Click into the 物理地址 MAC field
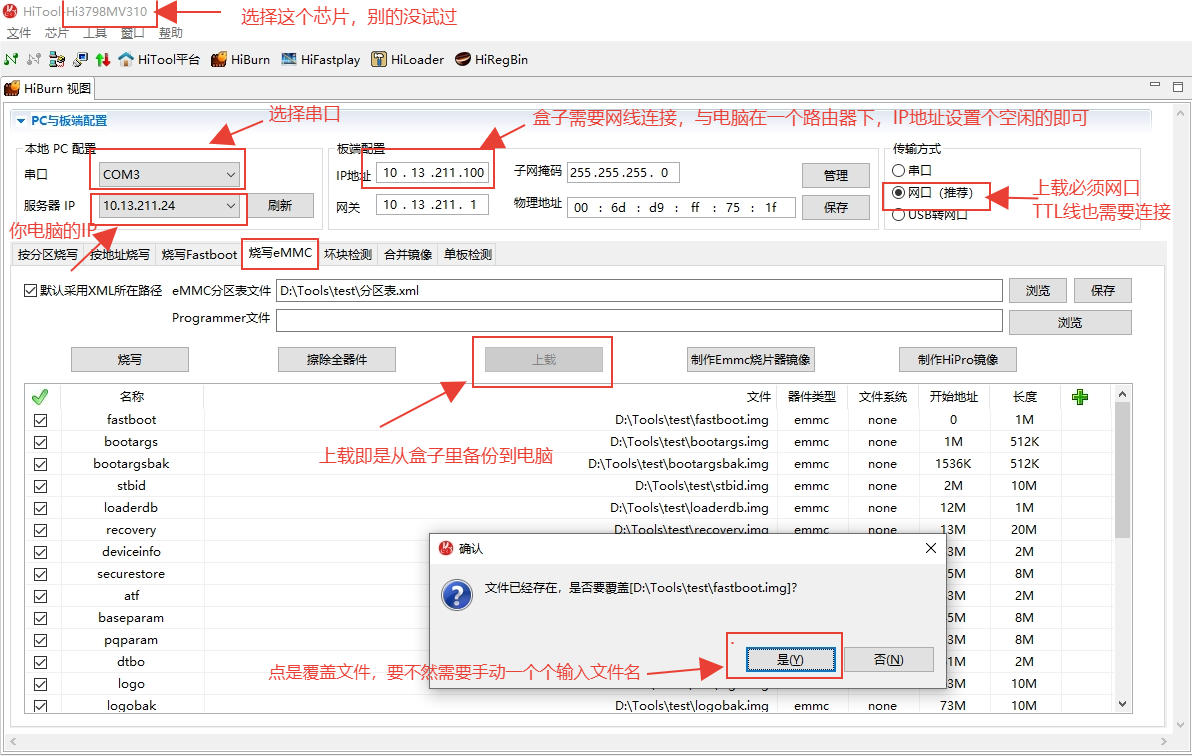The width and height of the screenshot is (1192, 756). pyautogui.click(x=681, y=208)
